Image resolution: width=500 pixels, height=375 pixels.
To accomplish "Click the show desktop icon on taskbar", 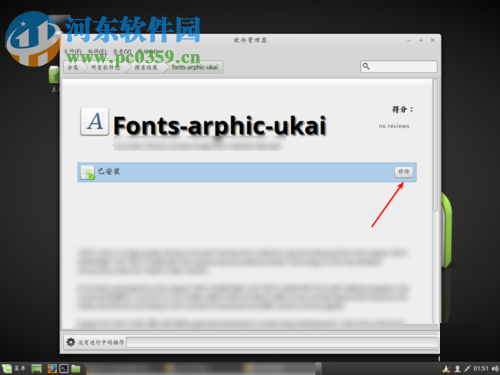I will pos(37,368).
